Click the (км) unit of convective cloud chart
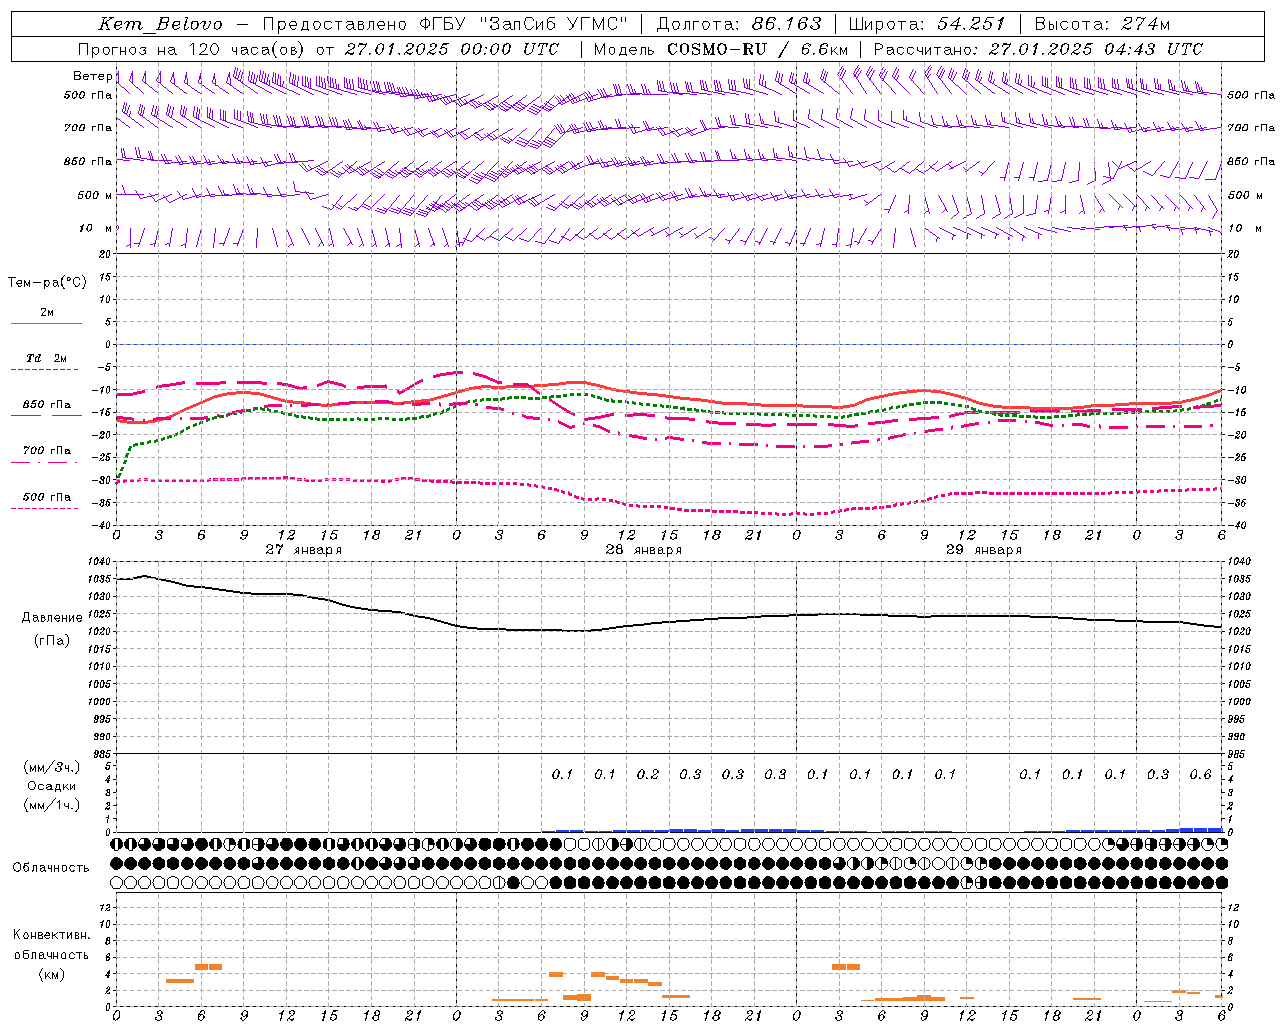 (x=52, y=974)
